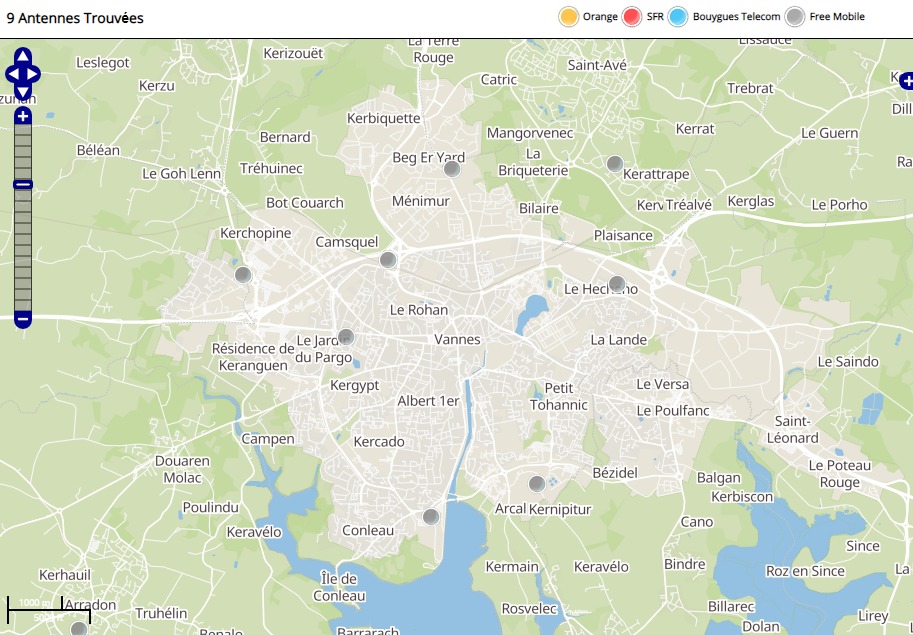Expand the layer switcher plus button
This screenshot has width=913, height=635.
[904, 79]
